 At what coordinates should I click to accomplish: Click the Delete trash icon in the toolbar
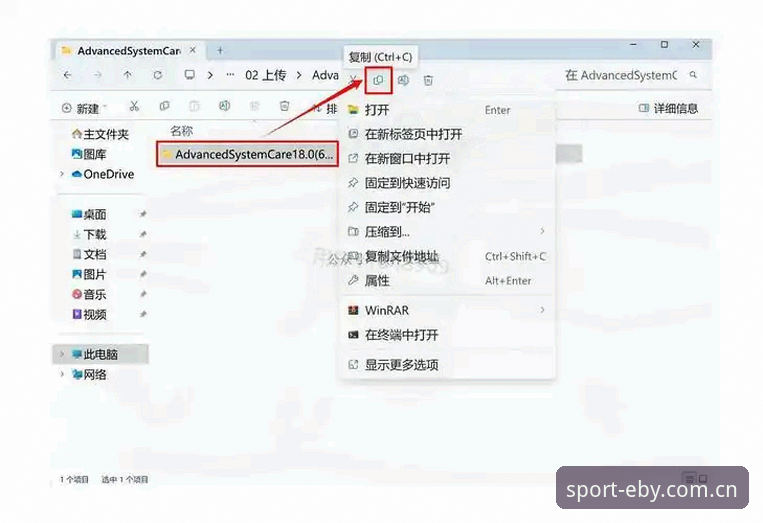(x=285, y=106)
